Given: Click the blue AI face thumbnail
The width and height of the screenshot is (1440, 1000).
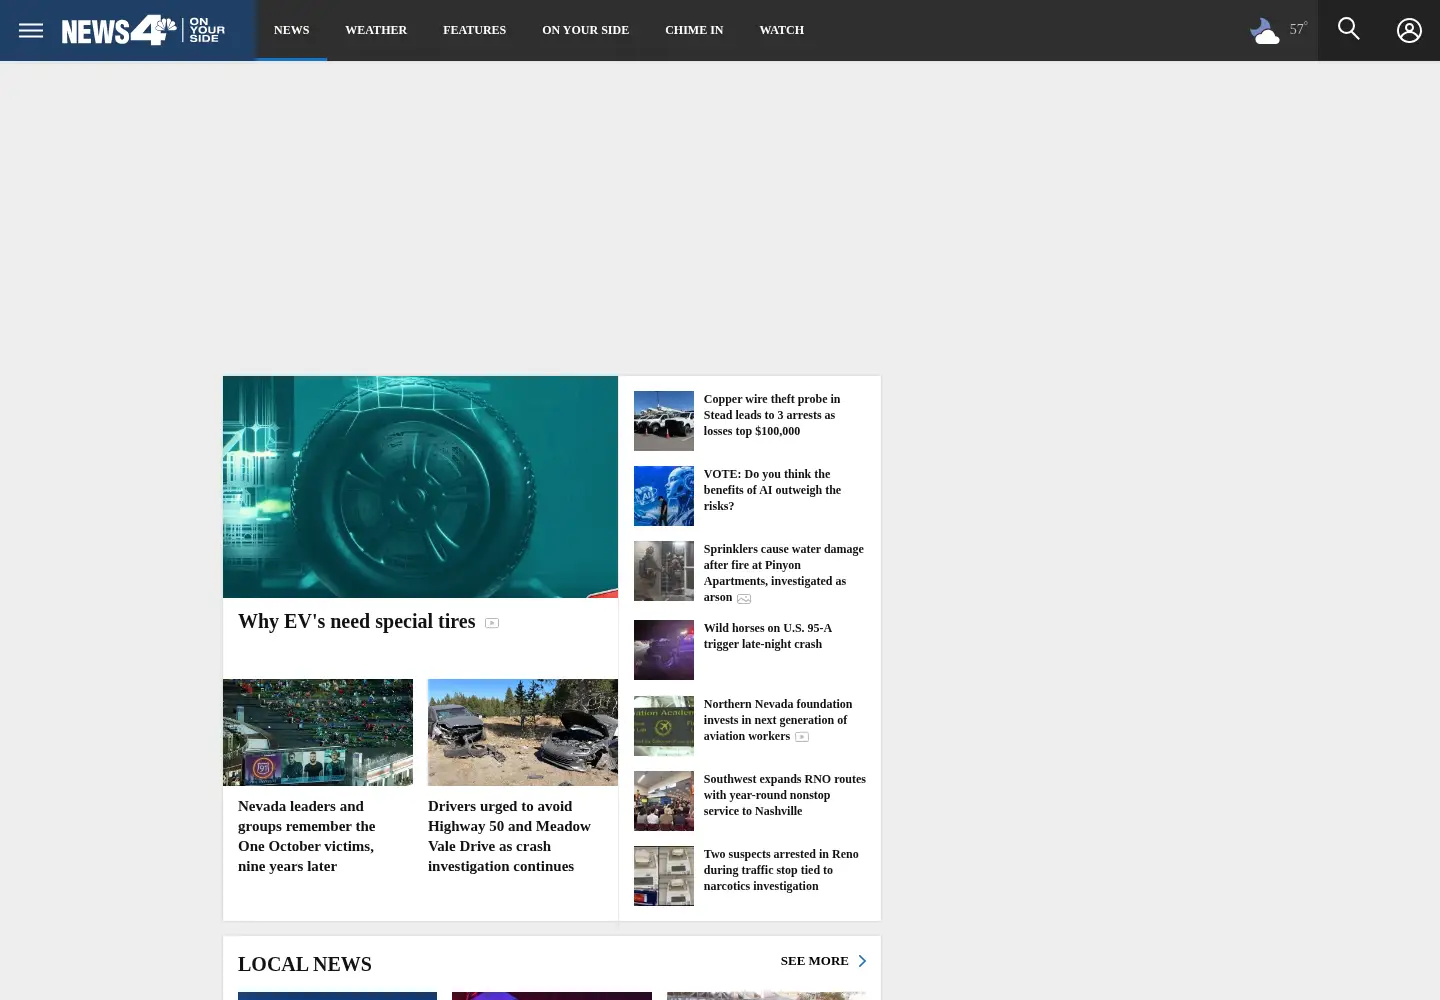Looking at the screenshot, I should point(664,496).
